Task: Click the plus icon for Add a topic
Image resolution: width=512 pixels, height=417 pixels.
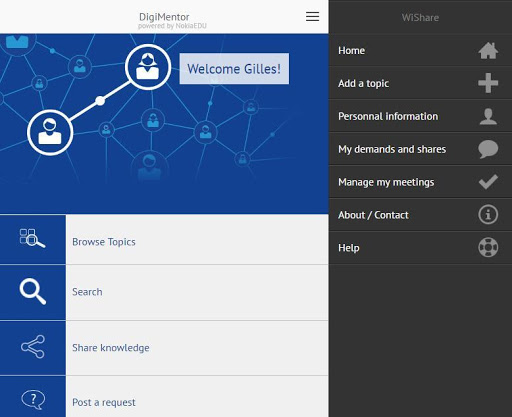Action: 488,83
